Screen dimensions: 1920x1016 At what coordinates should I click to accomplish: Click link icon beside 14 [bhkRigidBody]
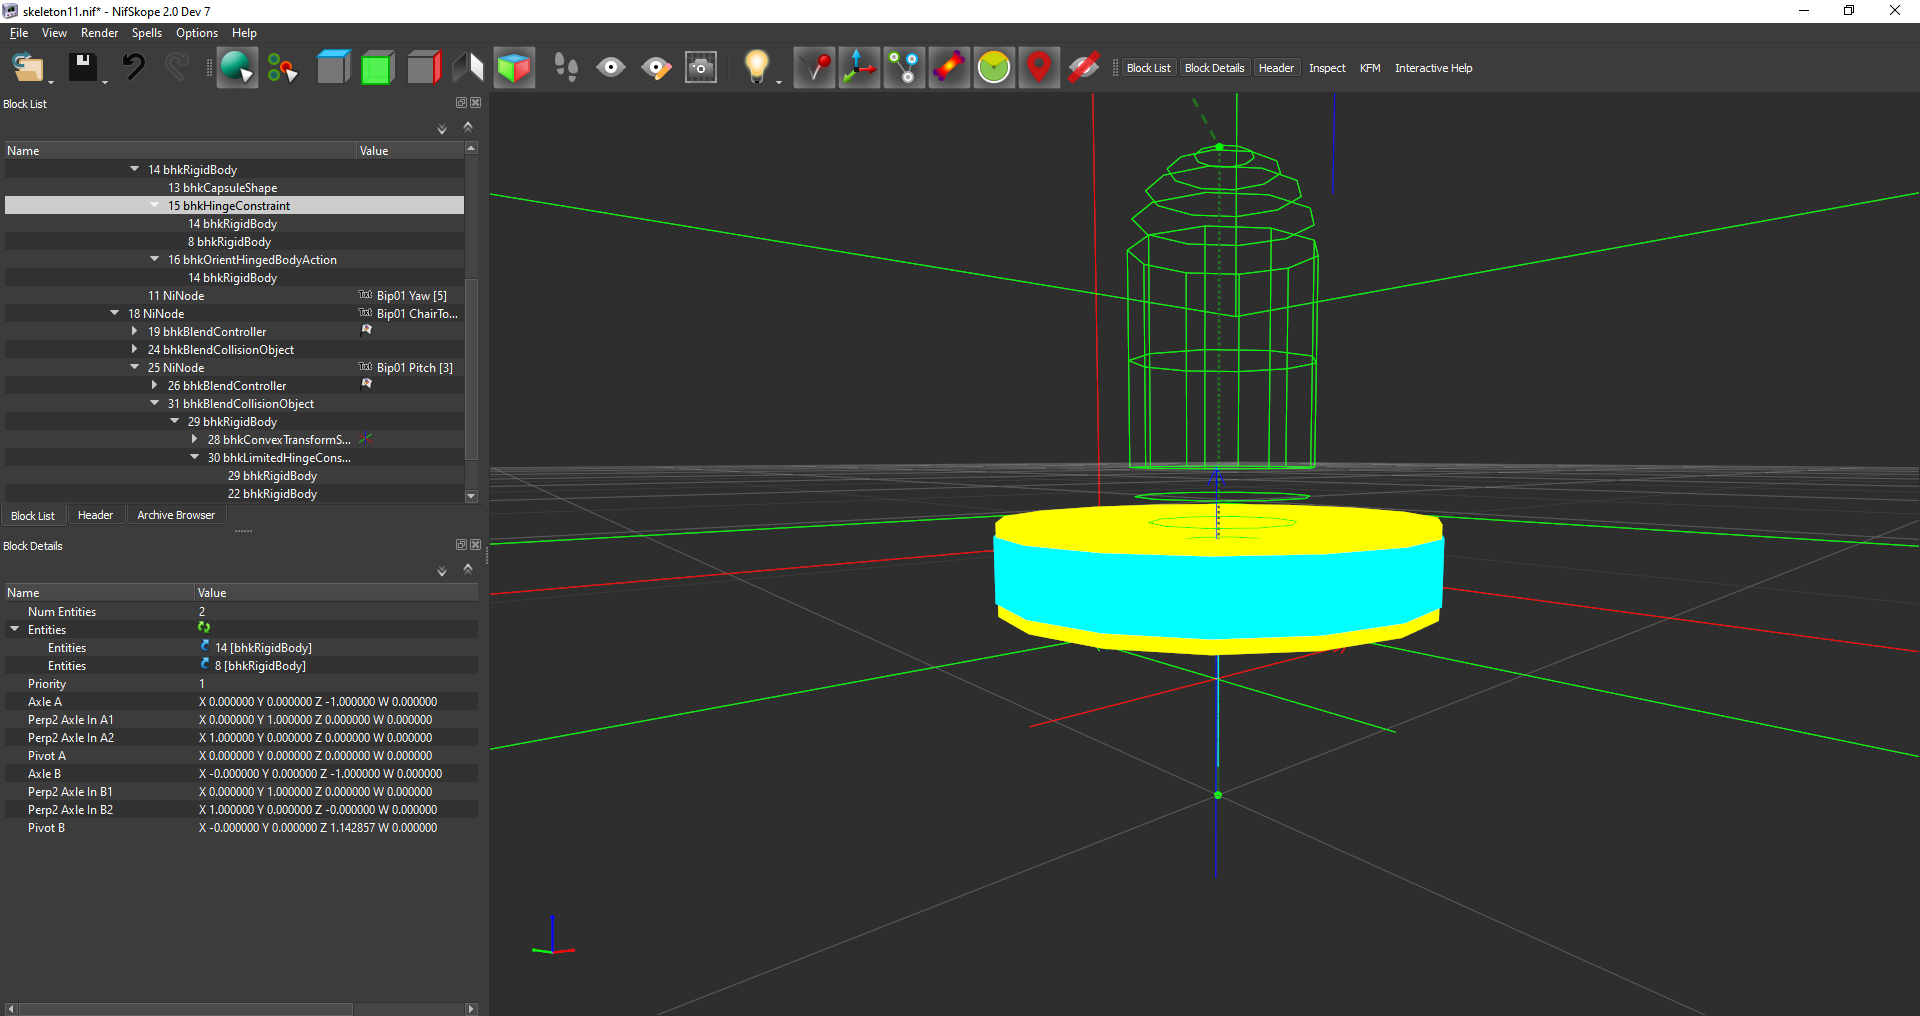[205, 646]
